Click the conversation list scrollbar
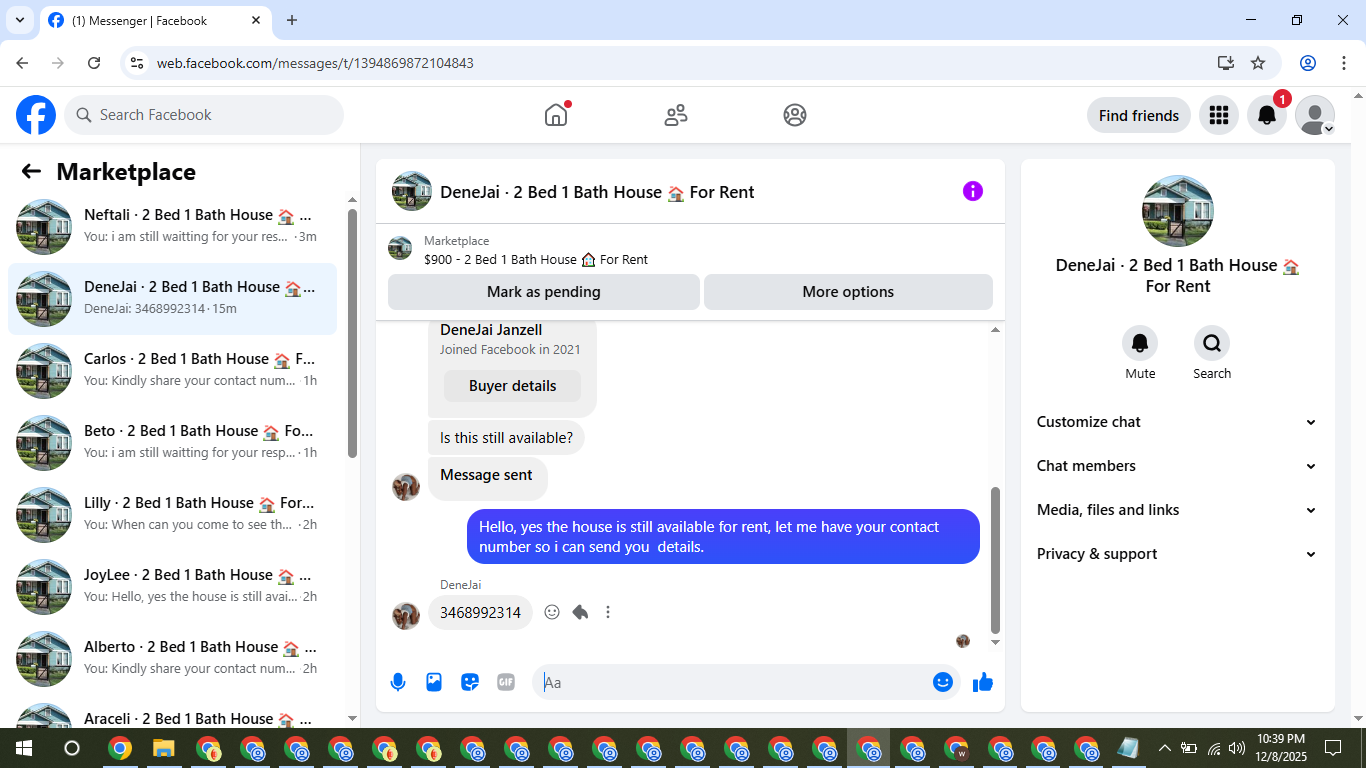This screenshot has width=1366, height=768. tap(352, 333)
